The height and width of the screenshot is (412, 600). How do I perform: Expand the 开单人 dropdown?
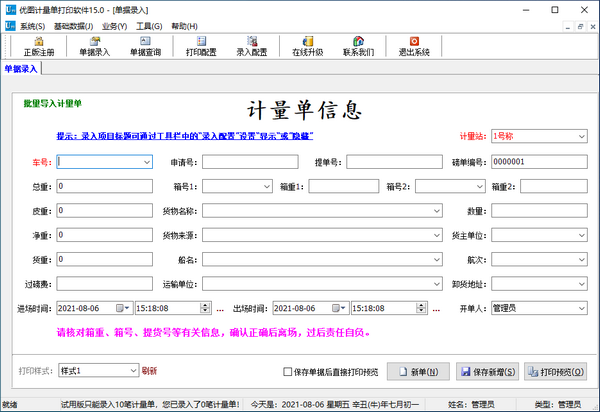(581, 309)
